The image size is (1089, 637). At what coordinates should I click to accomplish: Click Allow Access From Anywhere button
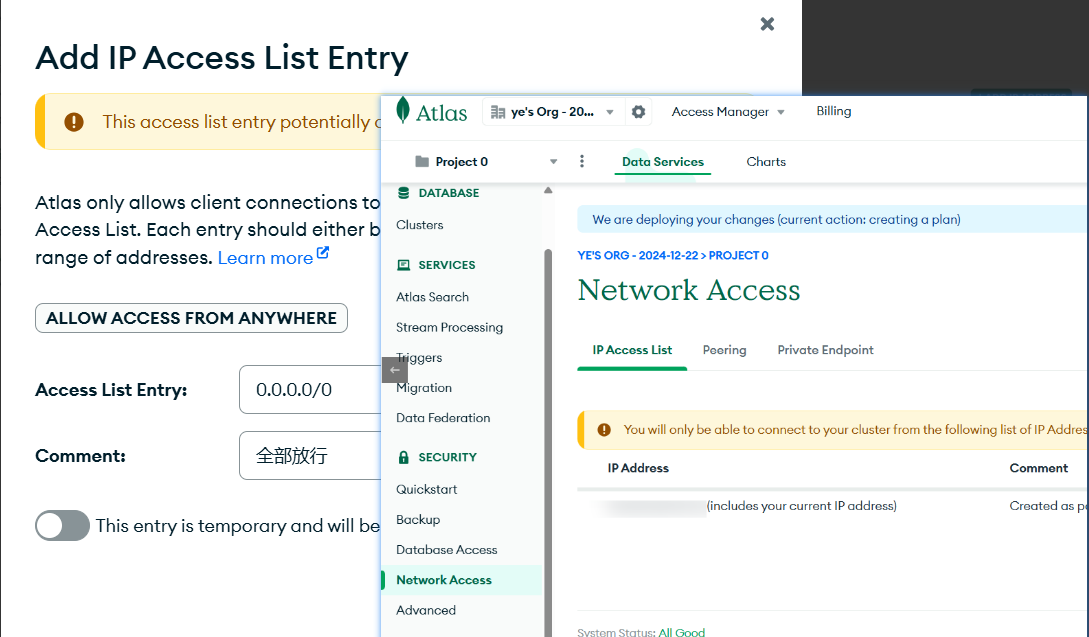click(191, 318)
